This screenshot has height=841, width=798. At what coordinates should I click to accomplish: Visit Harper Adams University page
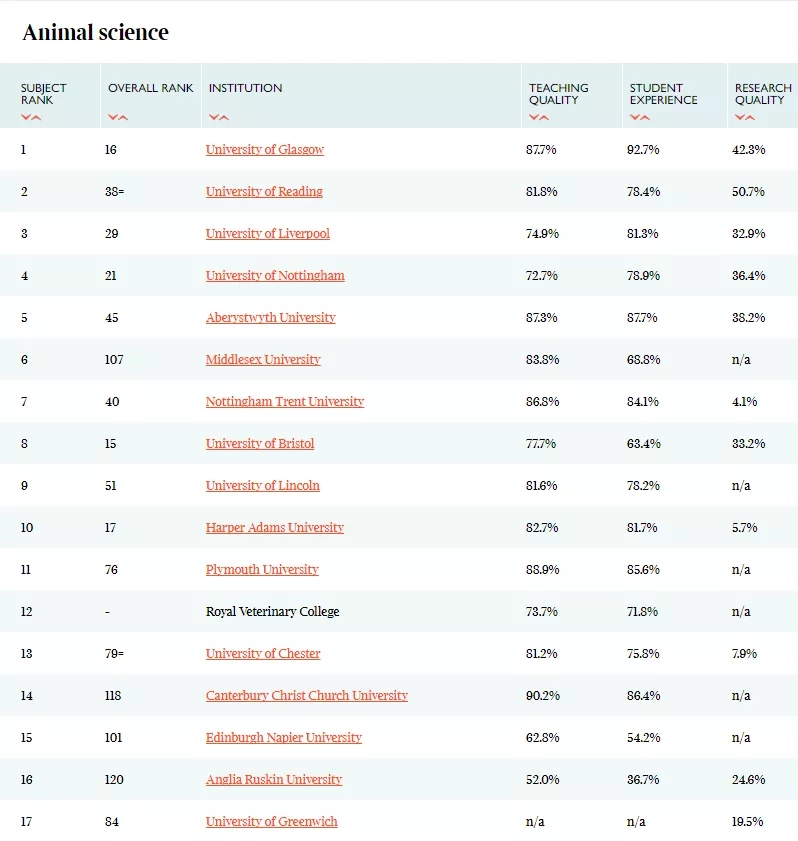point(275,528)
